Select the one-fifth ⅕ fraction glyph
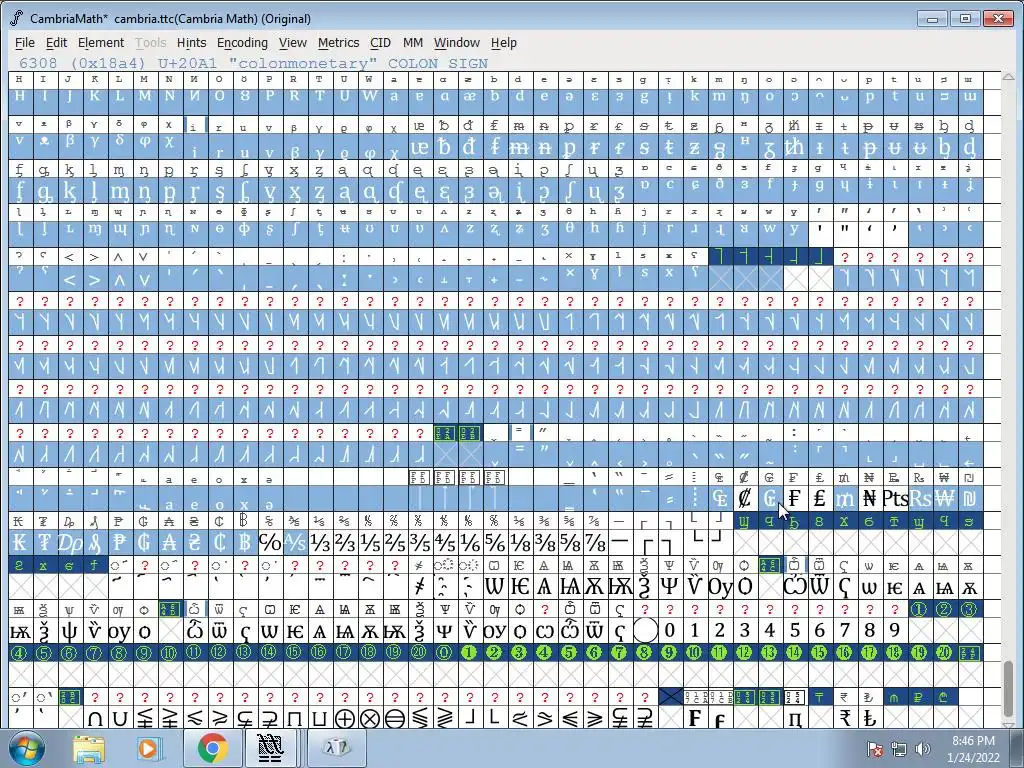 (369, 543)
